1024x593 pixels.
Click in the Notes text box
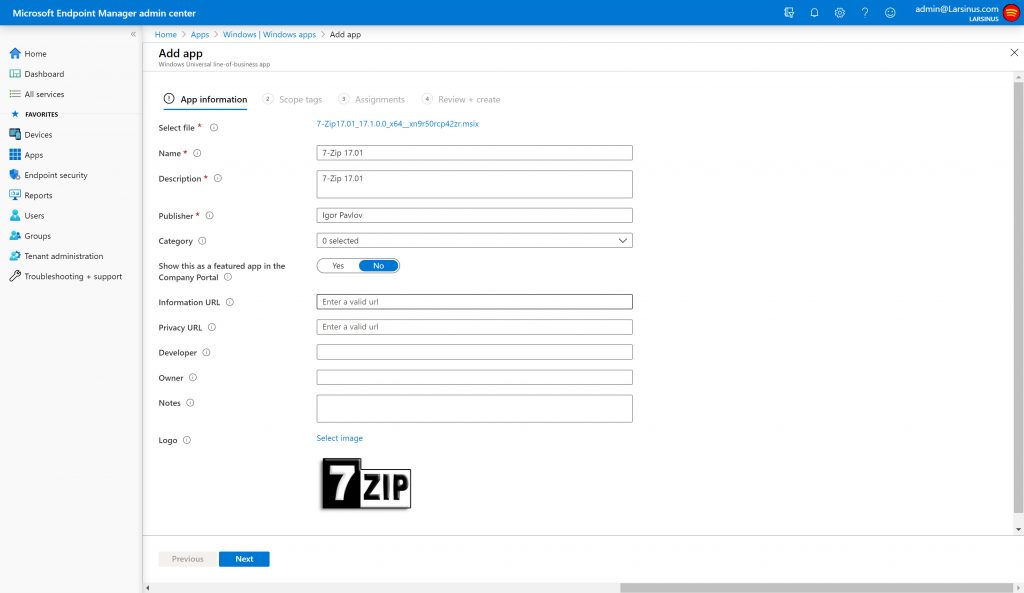click(x=474, y=409)
